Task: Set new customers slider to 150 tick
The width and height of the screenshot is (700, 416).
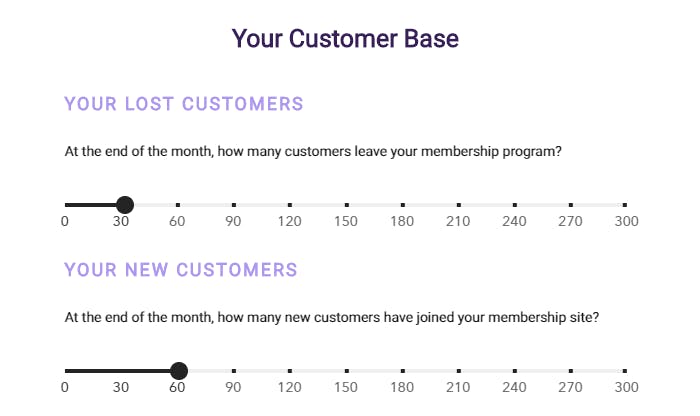Action: coord(347,371)
